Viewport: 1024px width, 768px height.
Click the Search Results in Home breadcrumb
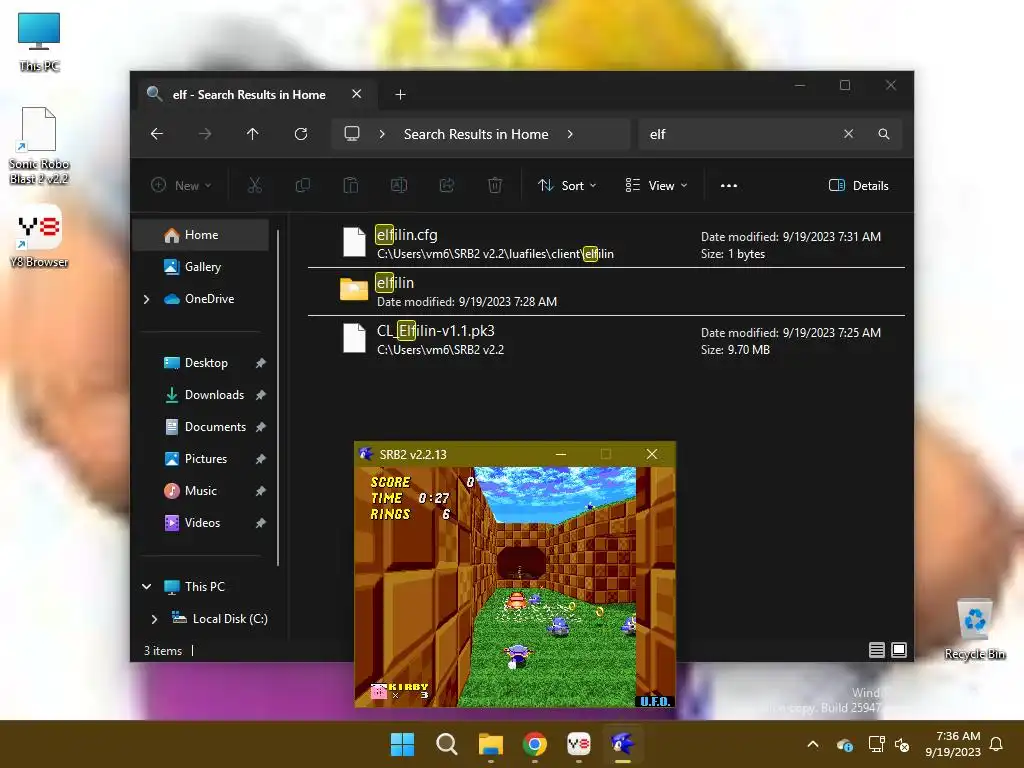tap(476, 134)
